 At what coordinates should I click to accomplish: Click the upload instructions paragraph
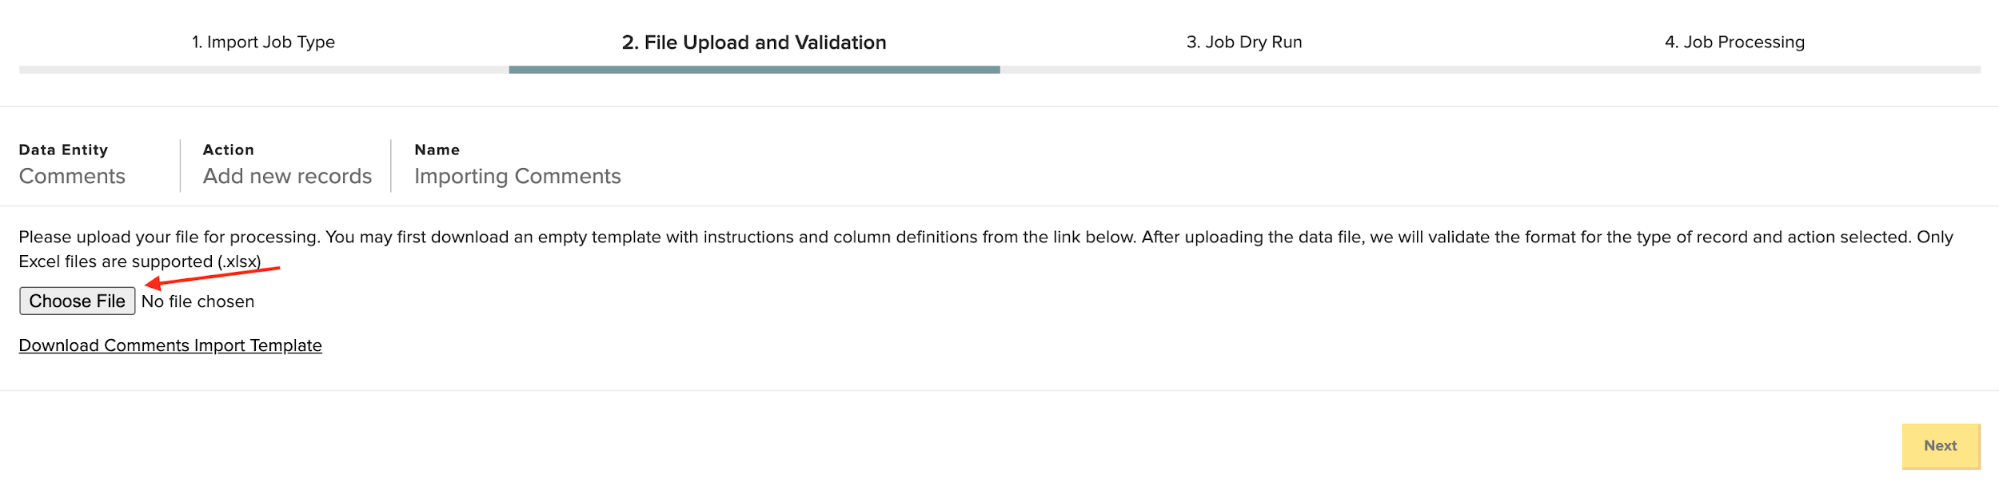(x=986, y=249)
